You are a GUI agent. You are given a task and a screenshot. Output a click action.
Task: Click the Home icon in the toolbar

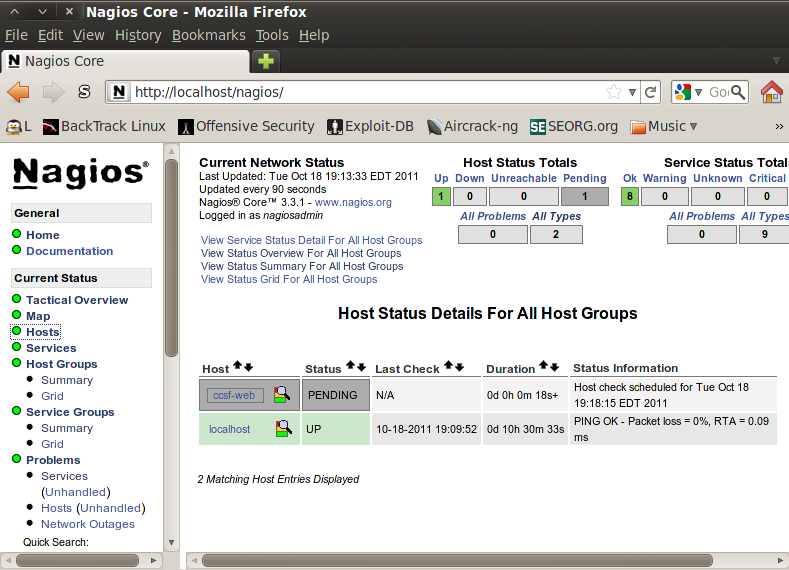[771, 92]
